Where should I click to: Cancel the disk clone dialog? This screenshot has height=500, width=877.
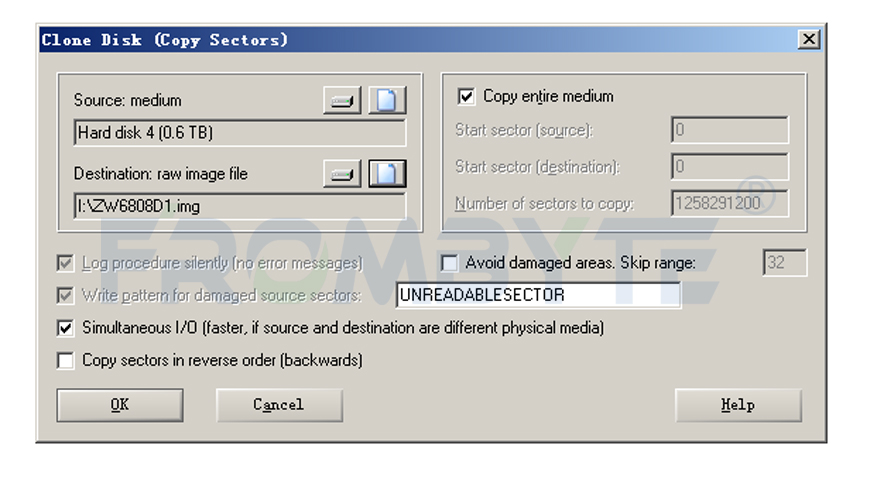(x=279, y=405)
